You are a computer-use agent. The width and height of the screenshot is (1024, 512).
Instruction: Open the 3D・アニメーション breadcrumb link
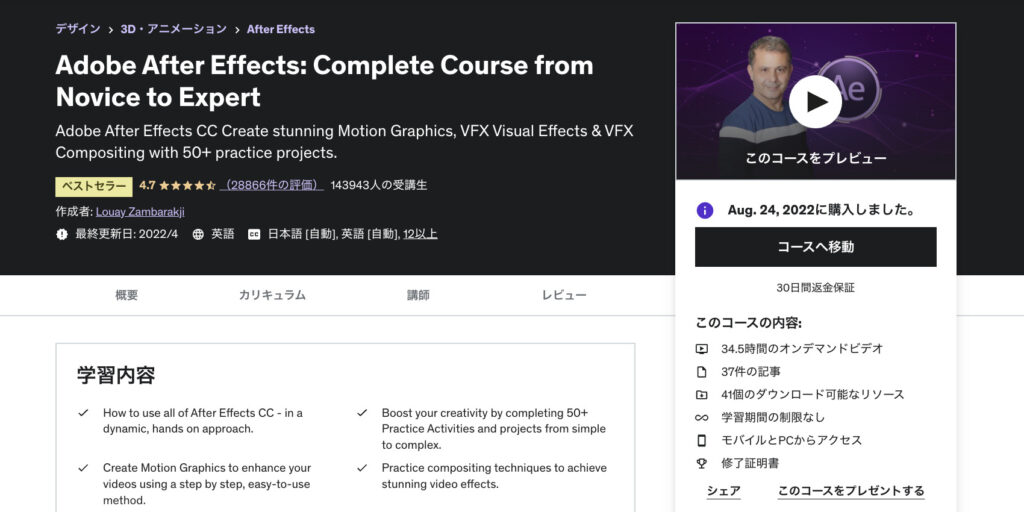pyautogui.click(x=174, y=29)
